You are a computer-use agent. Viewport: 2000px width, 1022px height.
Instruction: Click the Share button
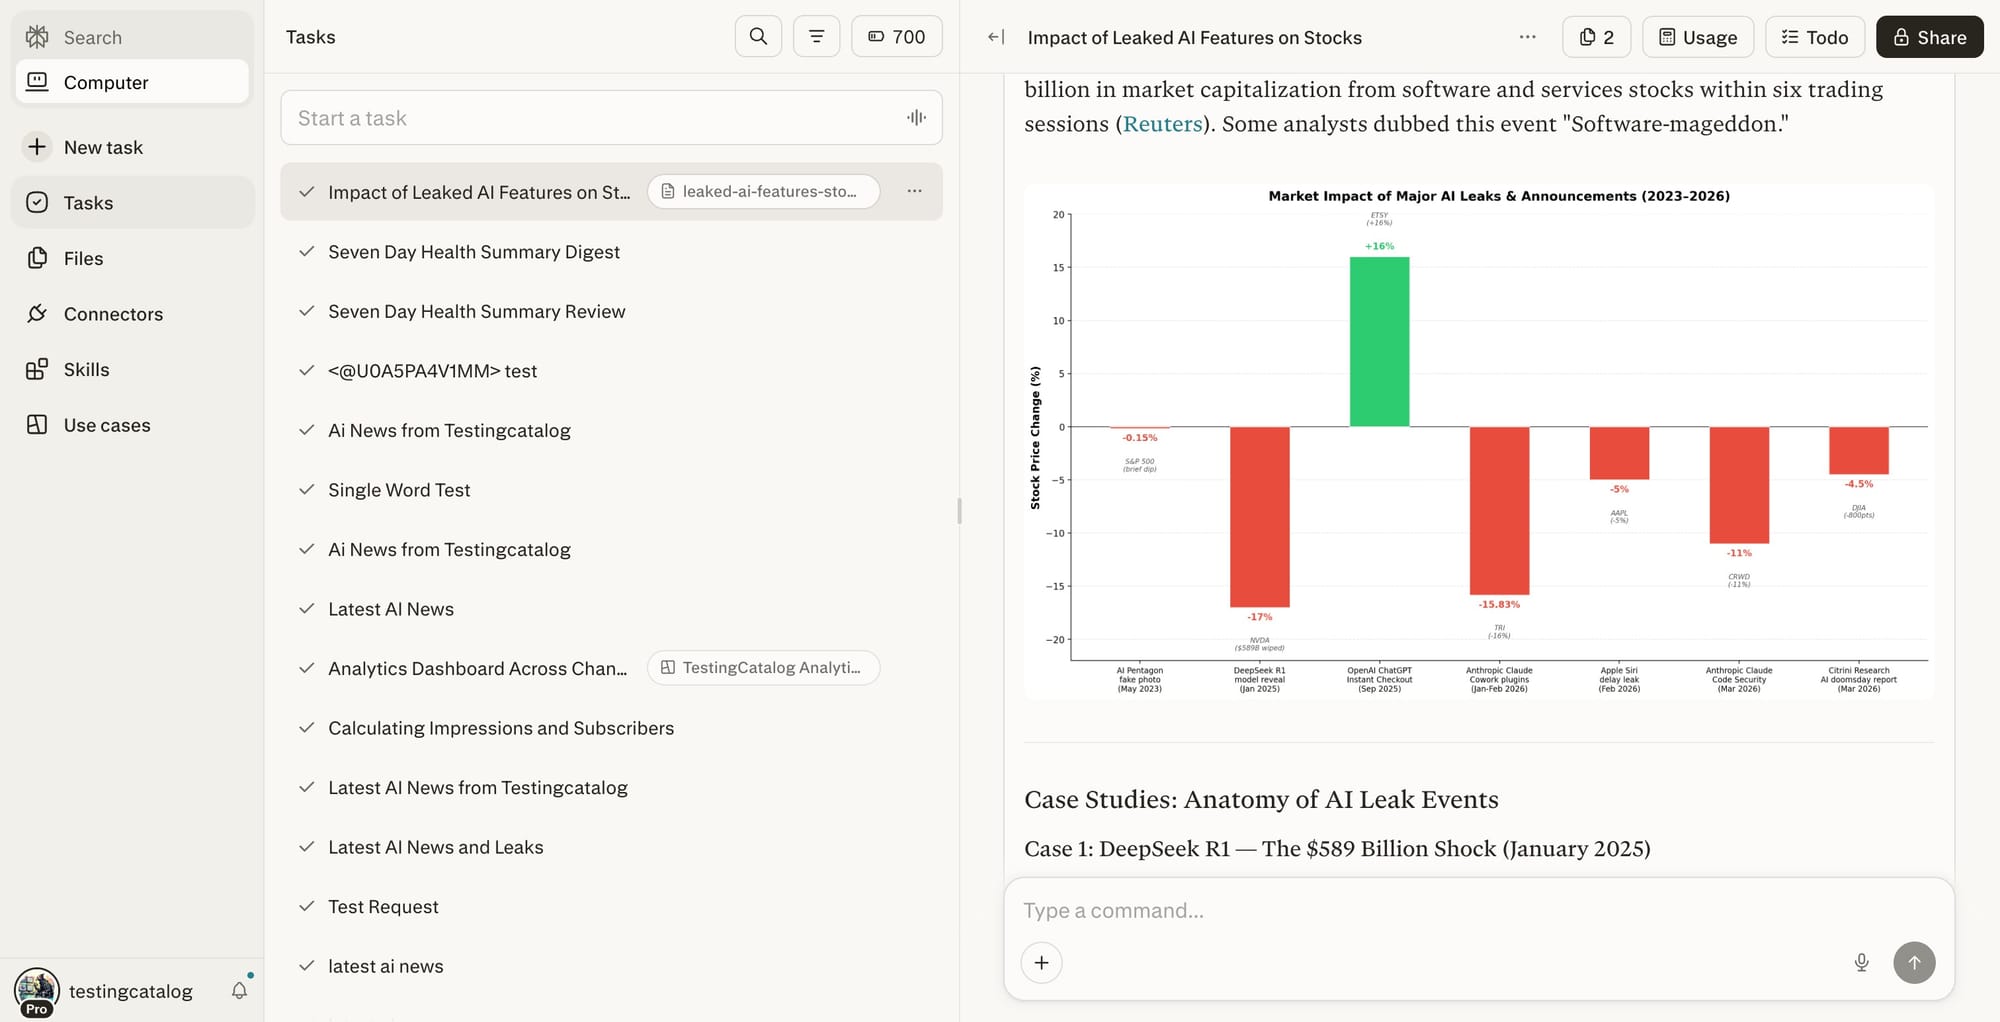point(1929,37)
